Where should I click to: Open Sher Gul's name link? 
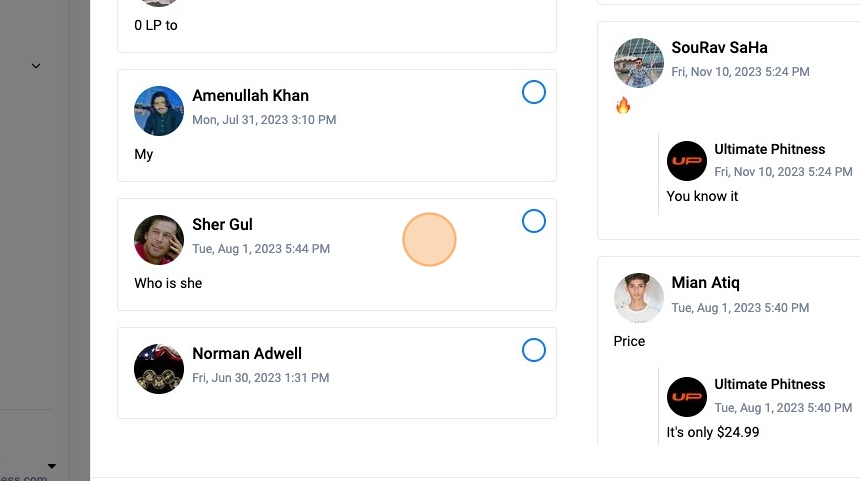point(222,225)
